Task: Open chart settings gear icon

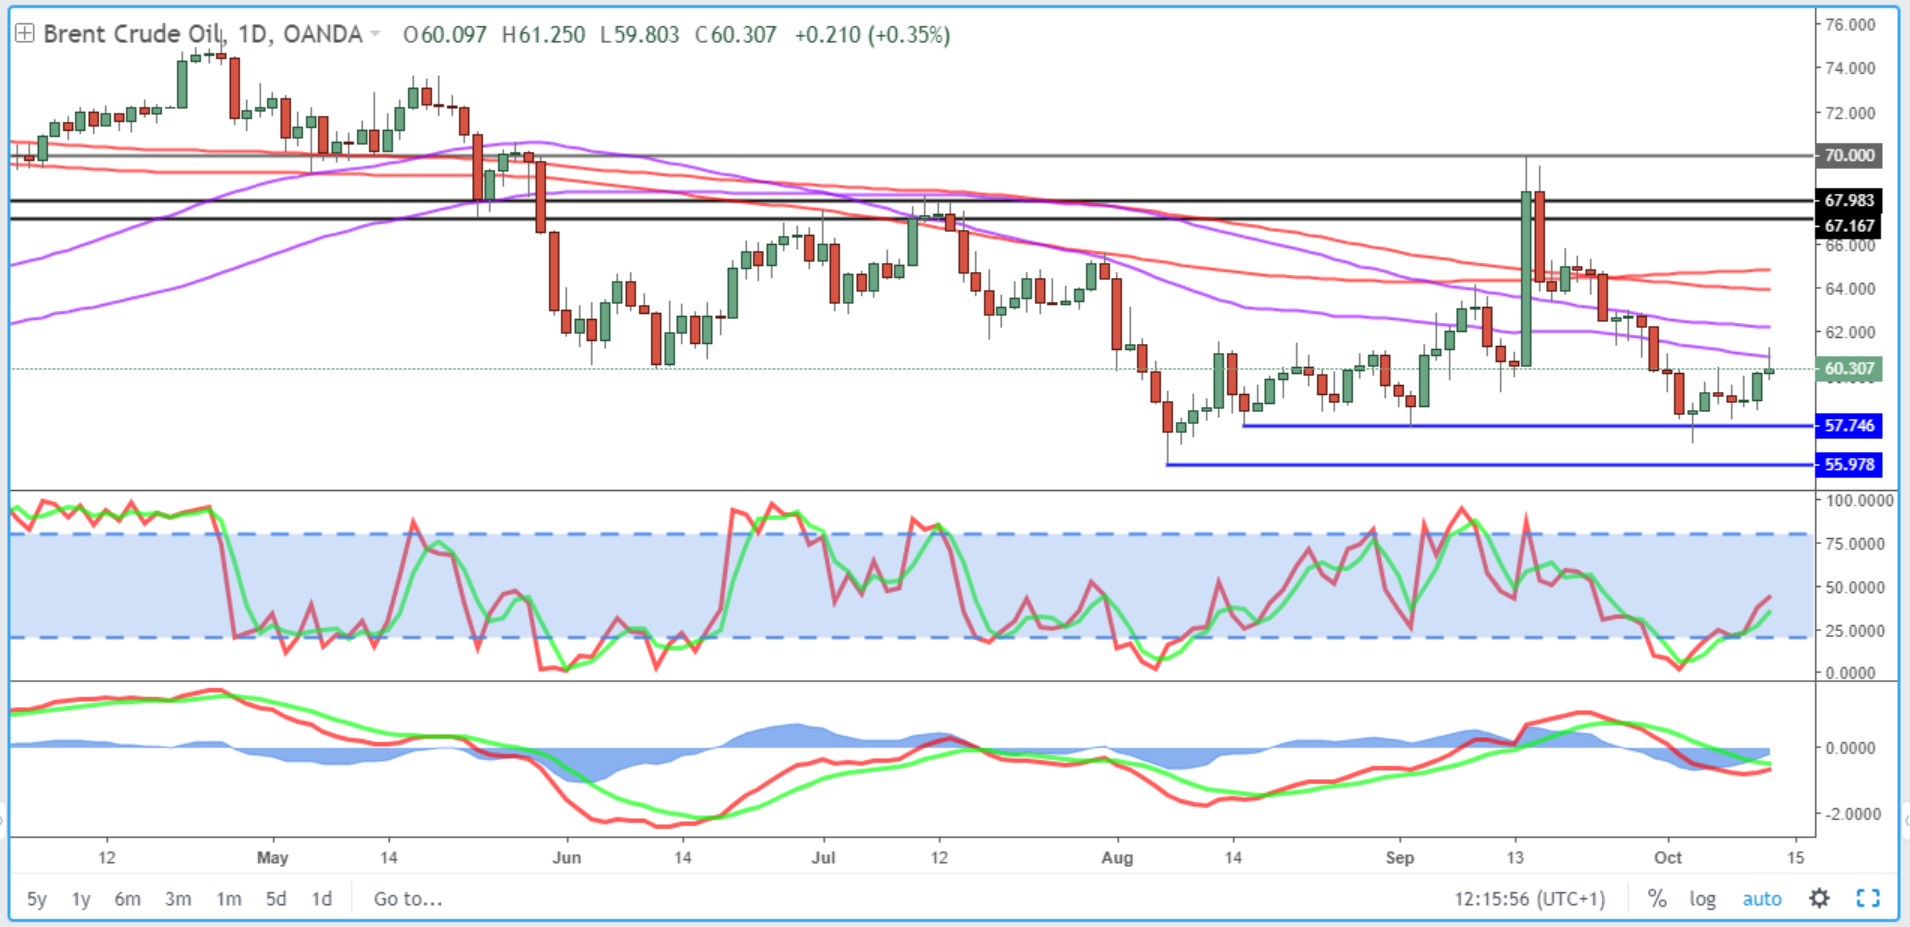Action: click(1820, 898)
